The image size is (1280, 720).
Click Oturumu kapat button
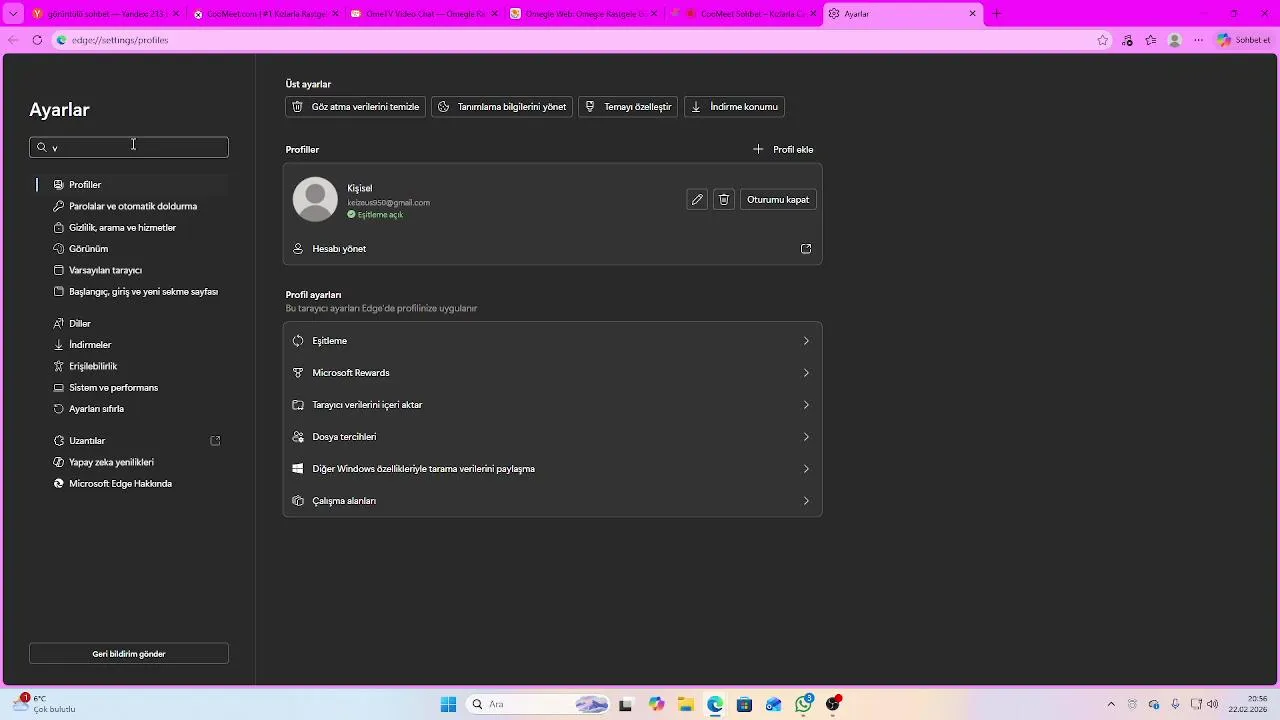pos(778,200)
